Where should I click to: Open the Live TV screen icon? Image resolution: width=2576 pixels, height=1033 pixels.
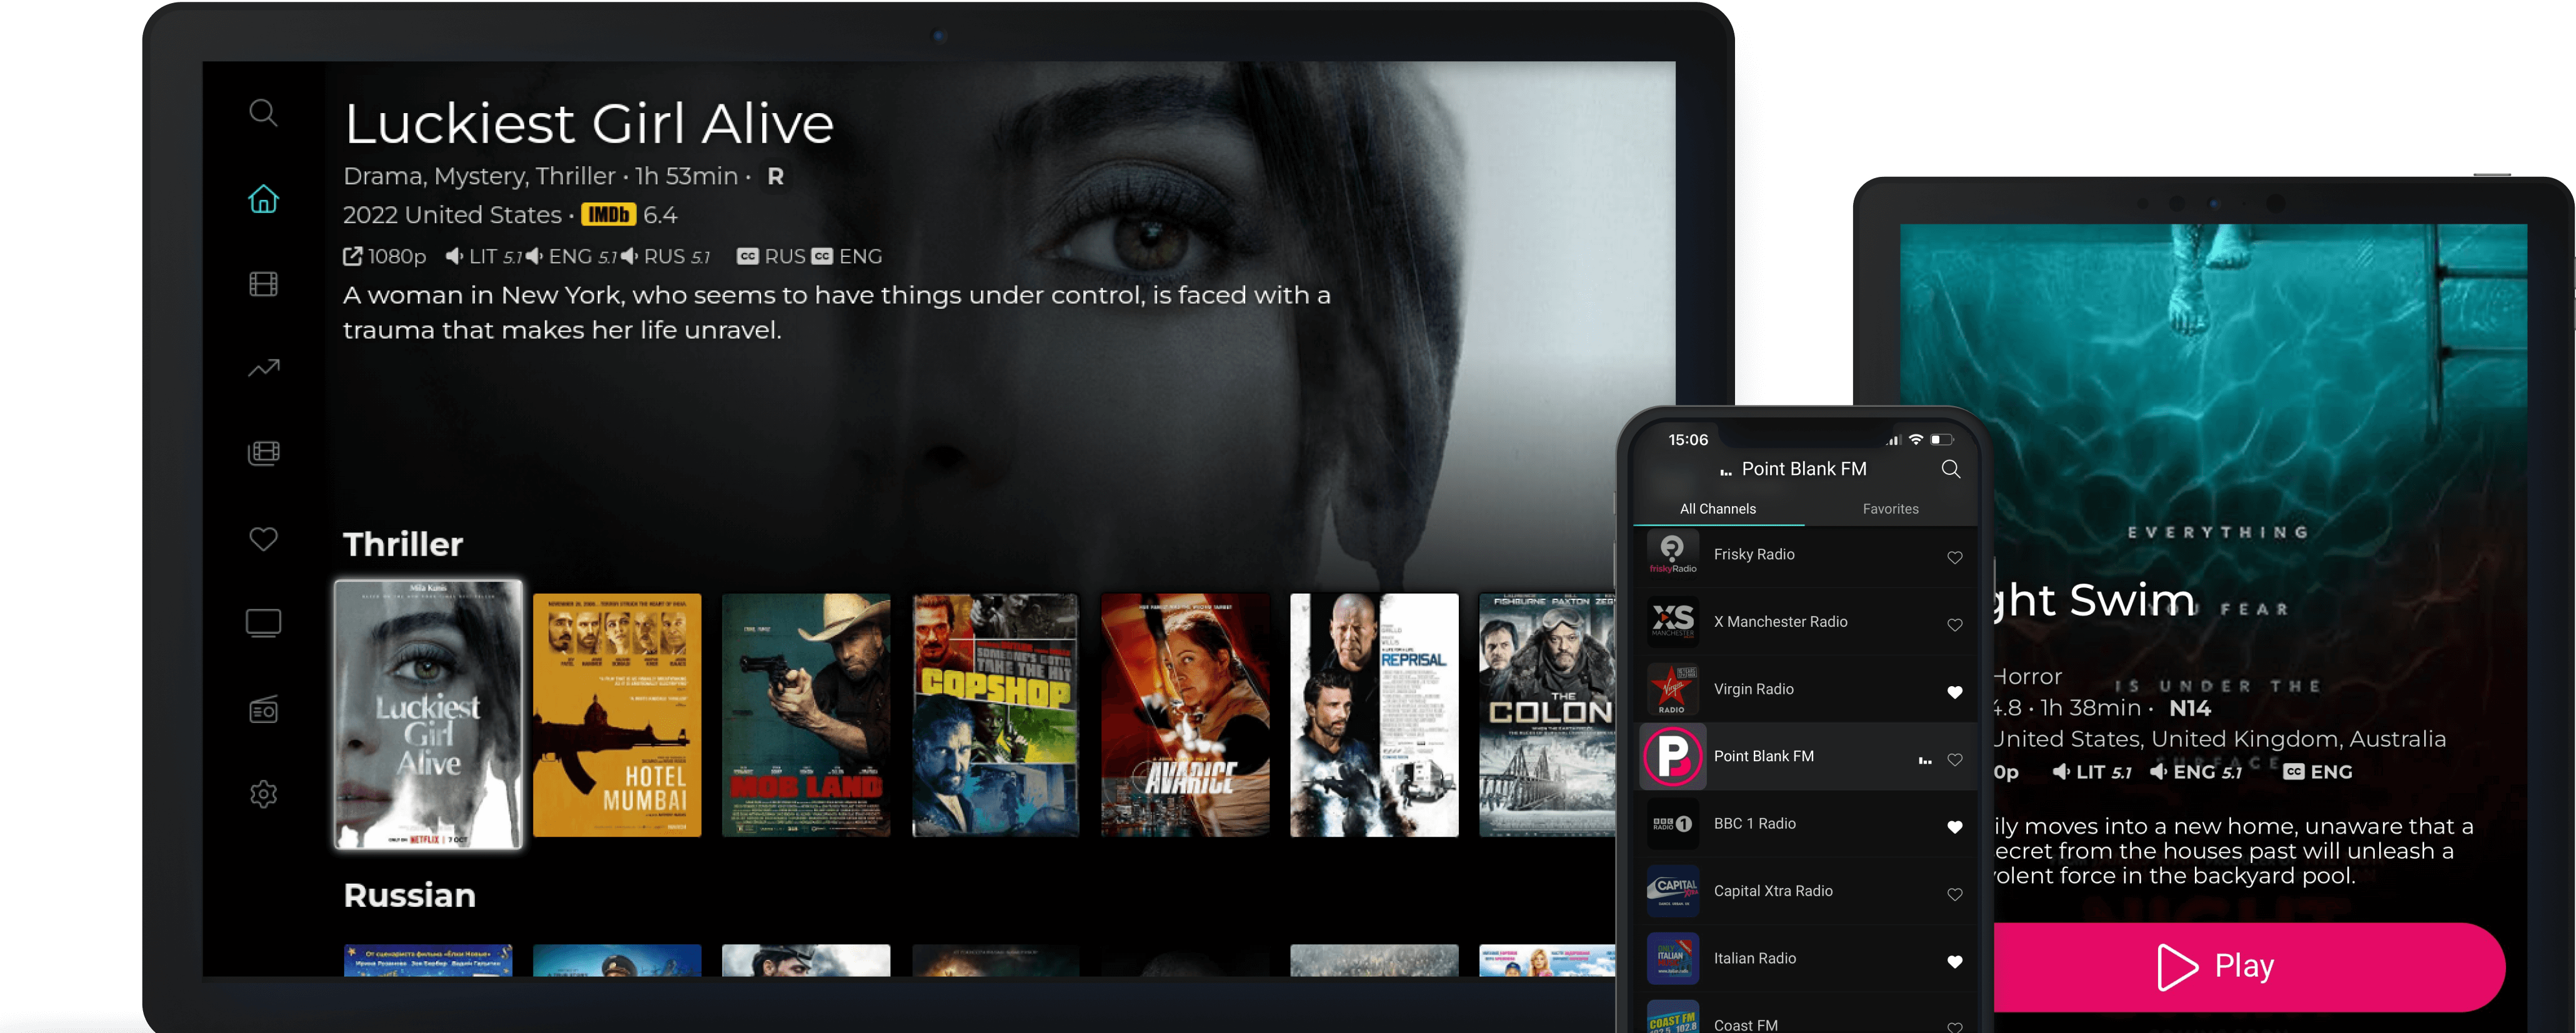point(263,624)
